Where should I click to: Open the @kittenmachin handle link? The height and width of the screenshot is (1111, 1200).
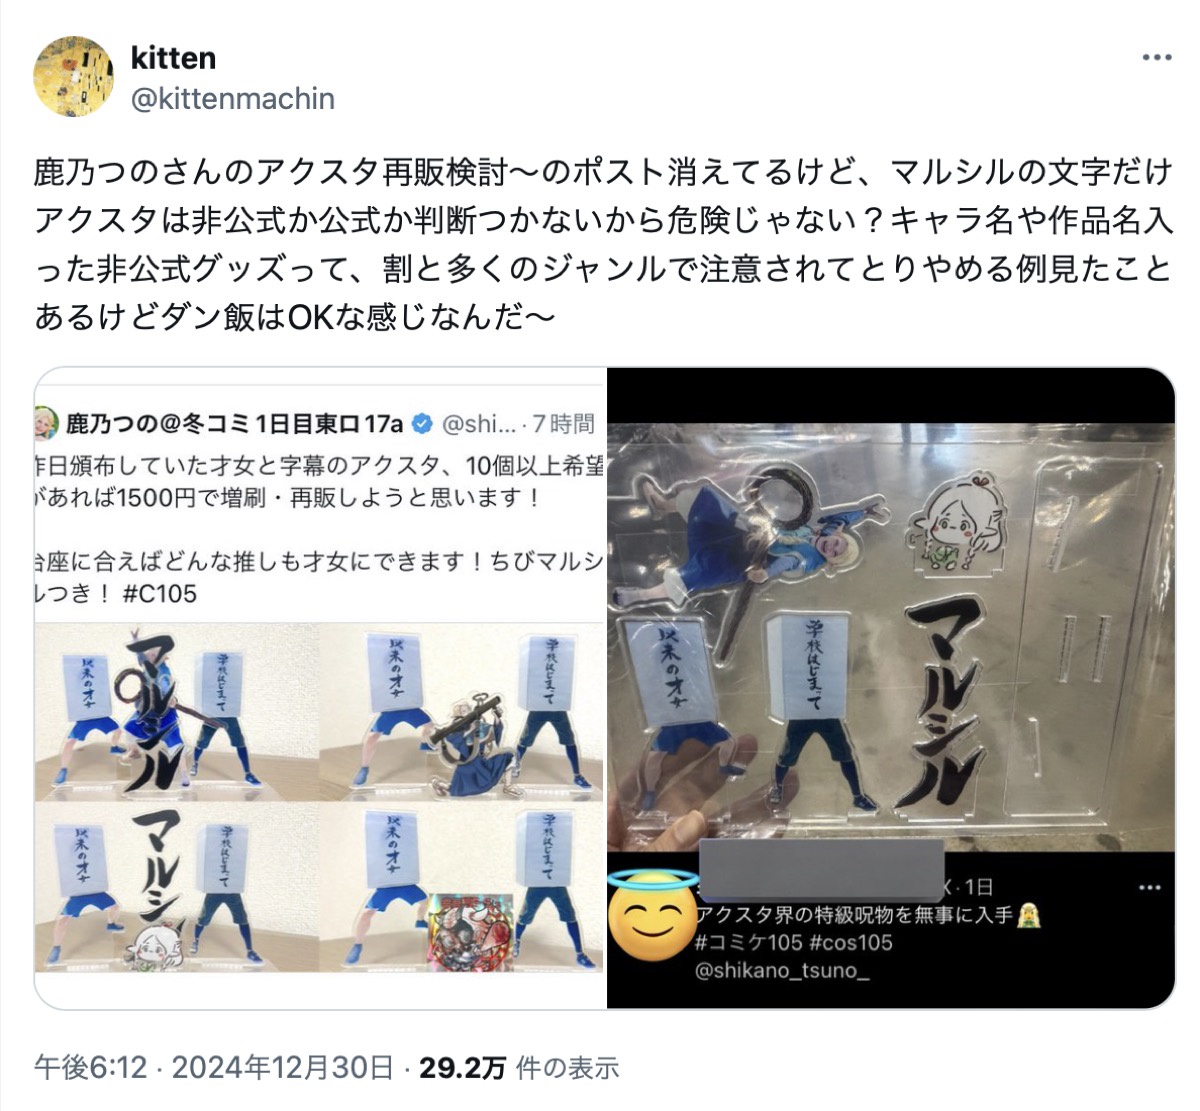tap(232, 99)
